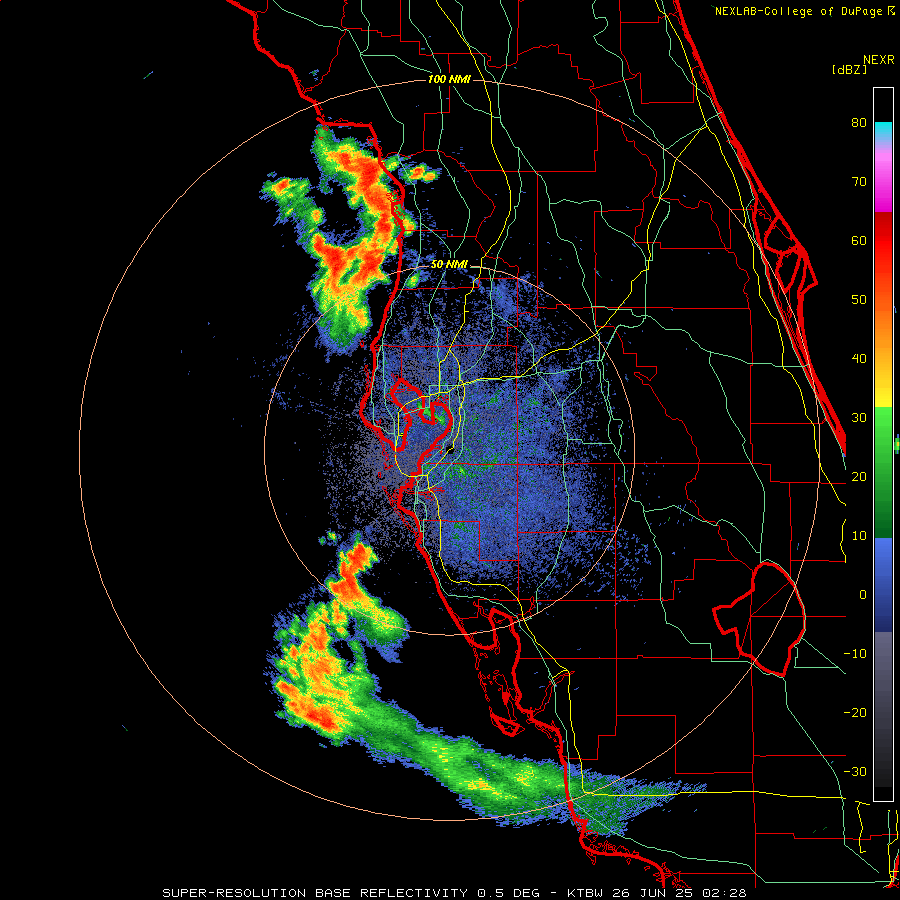900x900 pixels.
Task: Select the 20 value on the dBZ scale
Action: pyautogui.click(x=859, y=477)
